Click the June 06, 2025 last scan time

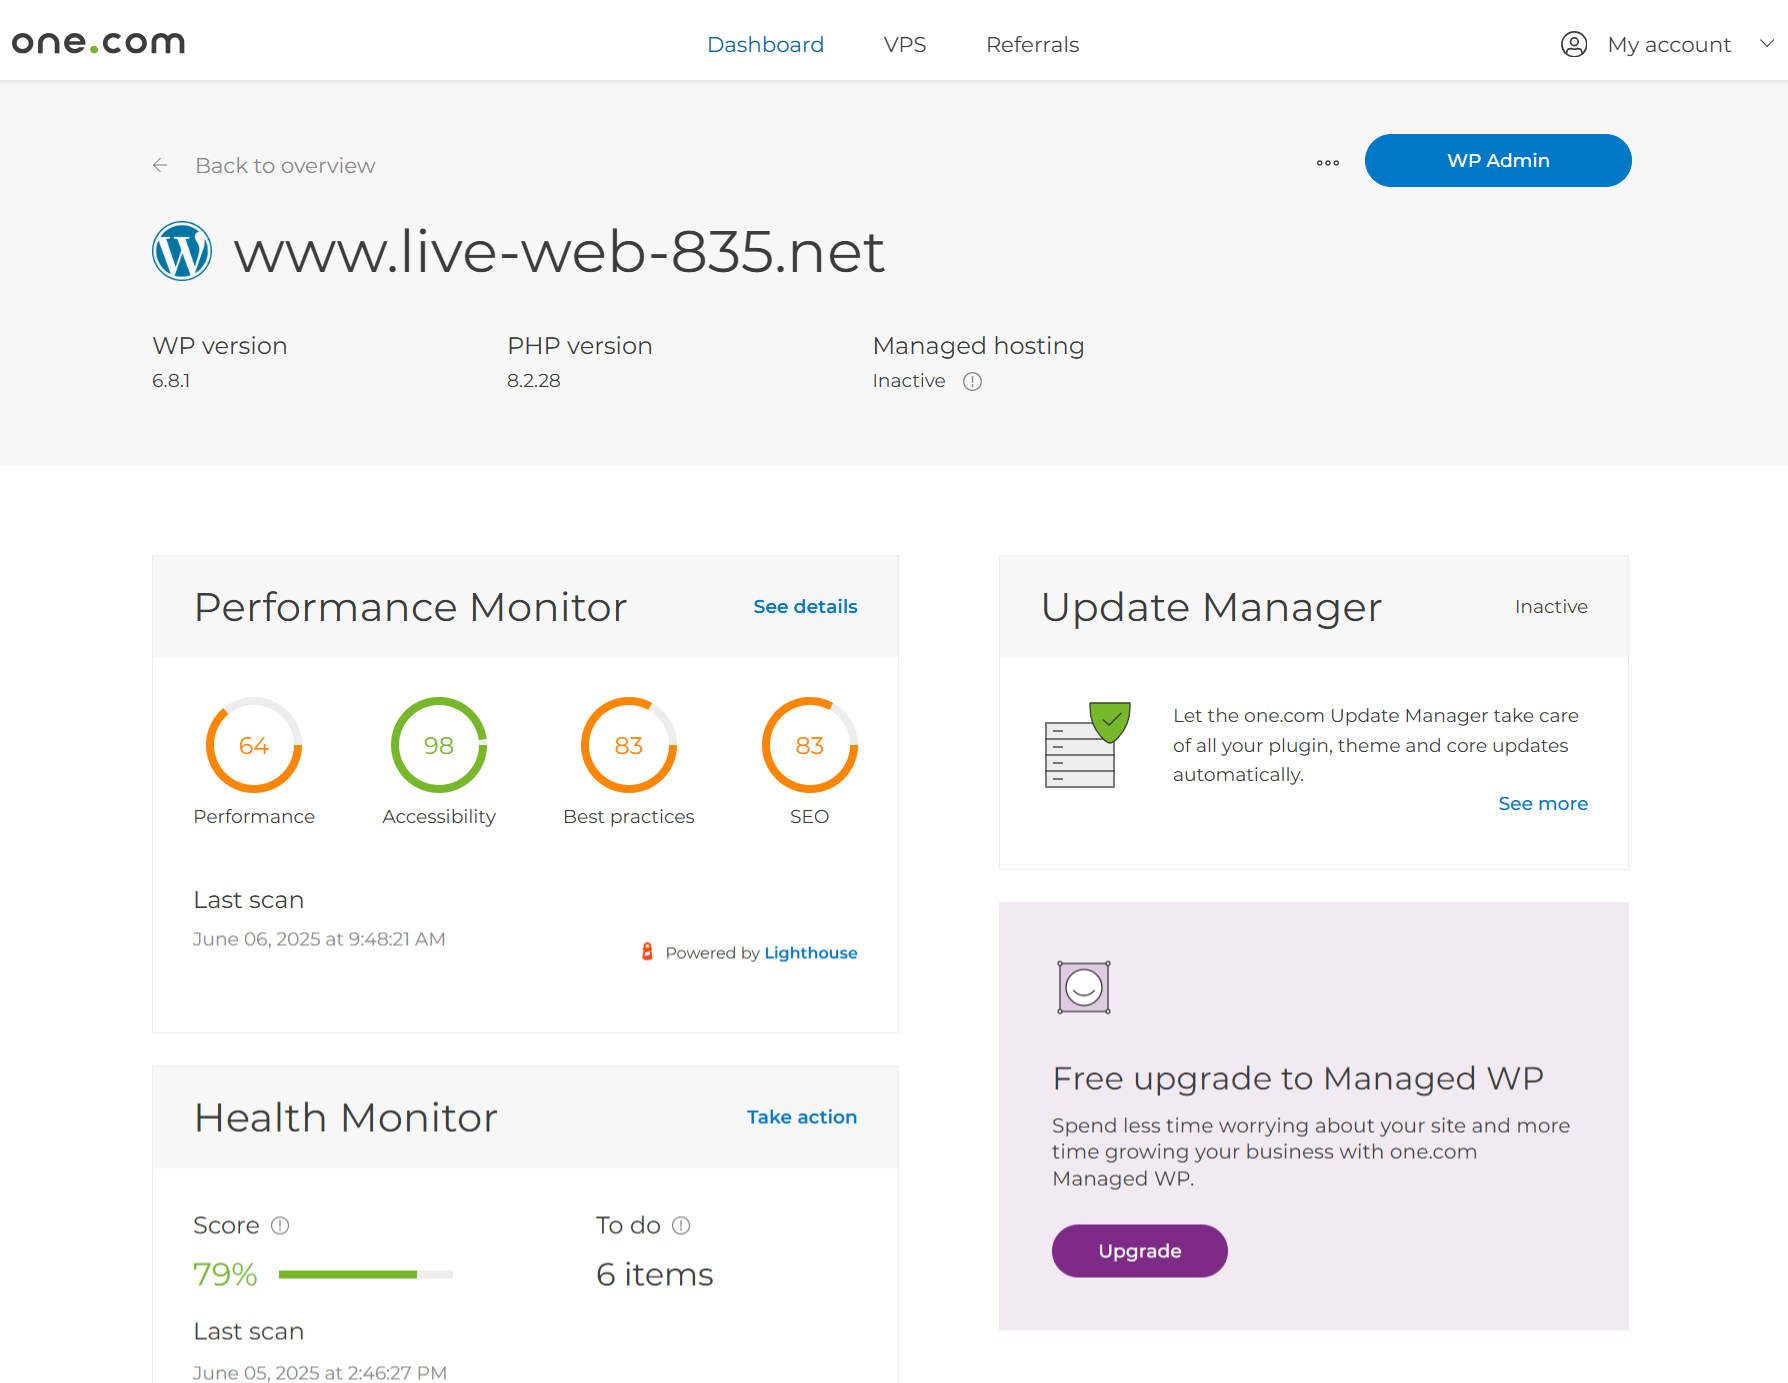(319, 939)
